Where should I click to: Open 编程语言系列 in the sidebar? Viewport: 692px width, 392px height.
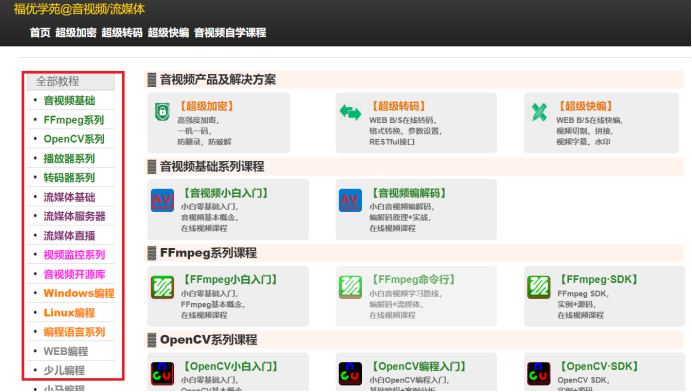tap(74, 332)
